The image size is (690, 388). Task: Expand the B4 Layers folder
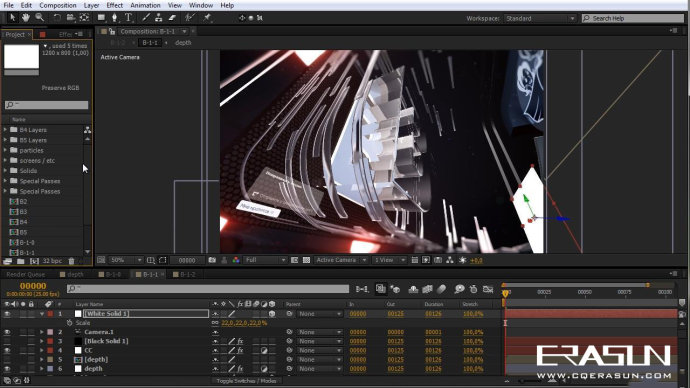click(x=5, y=130)
